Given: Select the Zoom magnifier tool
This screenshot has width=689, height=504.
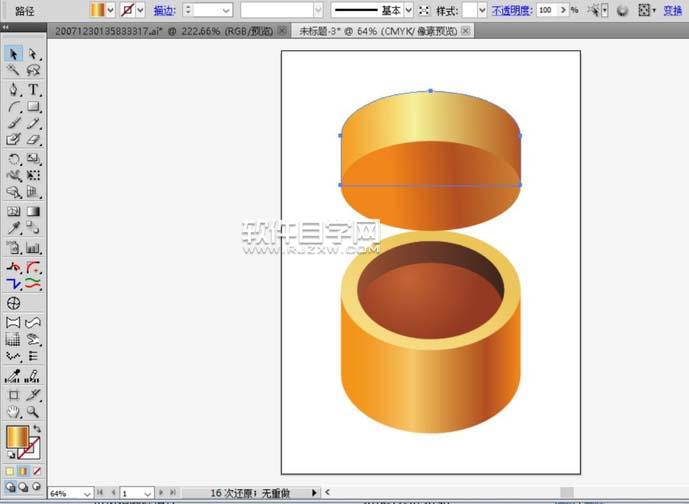Looking at the screenshot, I should click(x=33, y=411).
